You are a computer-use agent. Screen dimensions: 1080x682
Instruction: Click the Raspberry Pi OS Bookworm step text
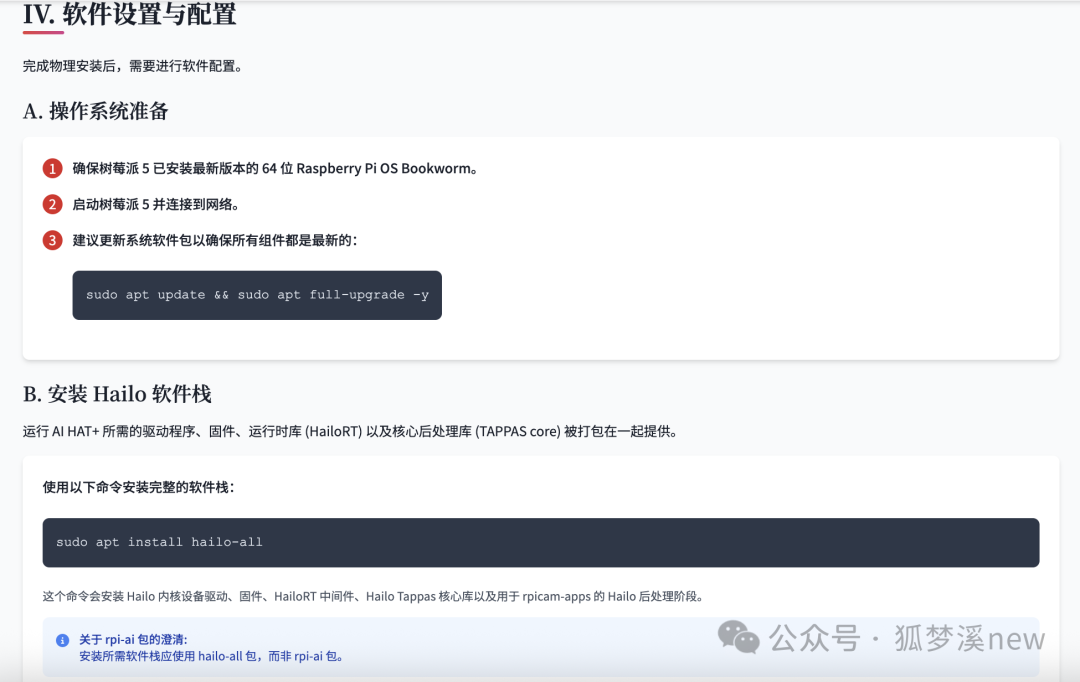point(275,168)
